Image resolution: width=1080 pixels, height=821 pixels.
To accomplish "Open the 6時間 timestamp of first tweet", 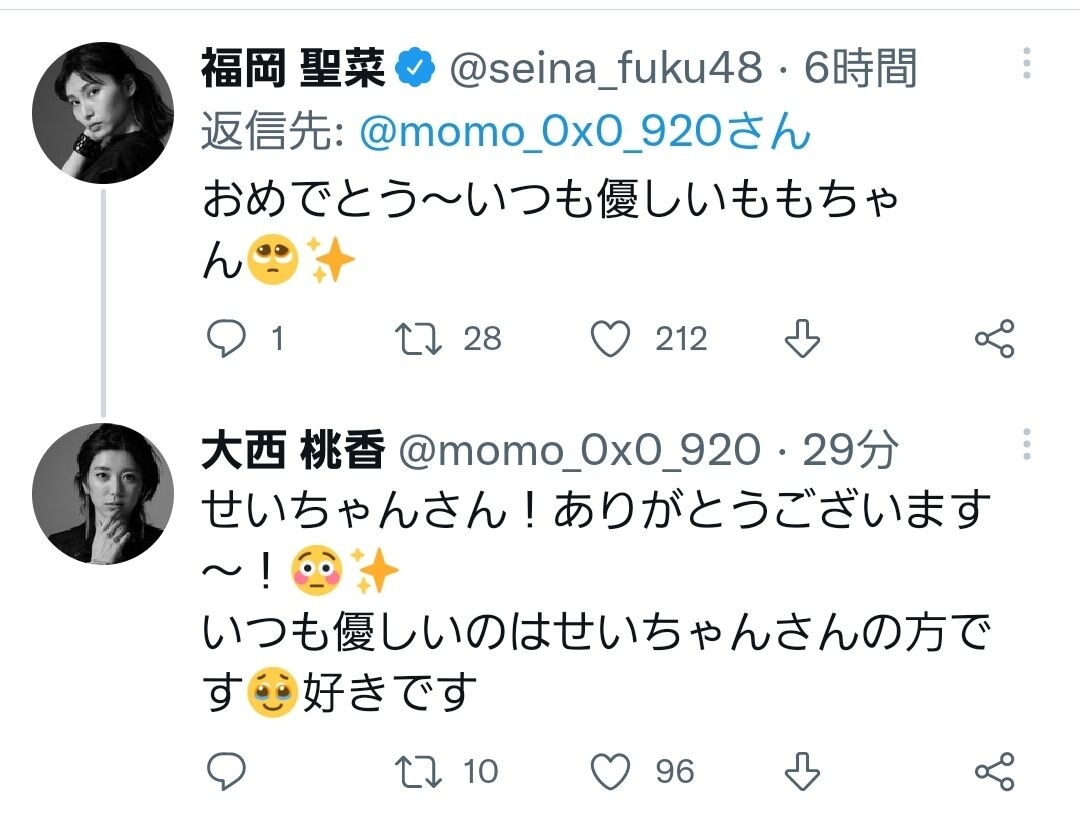I will tap(860, 69).
